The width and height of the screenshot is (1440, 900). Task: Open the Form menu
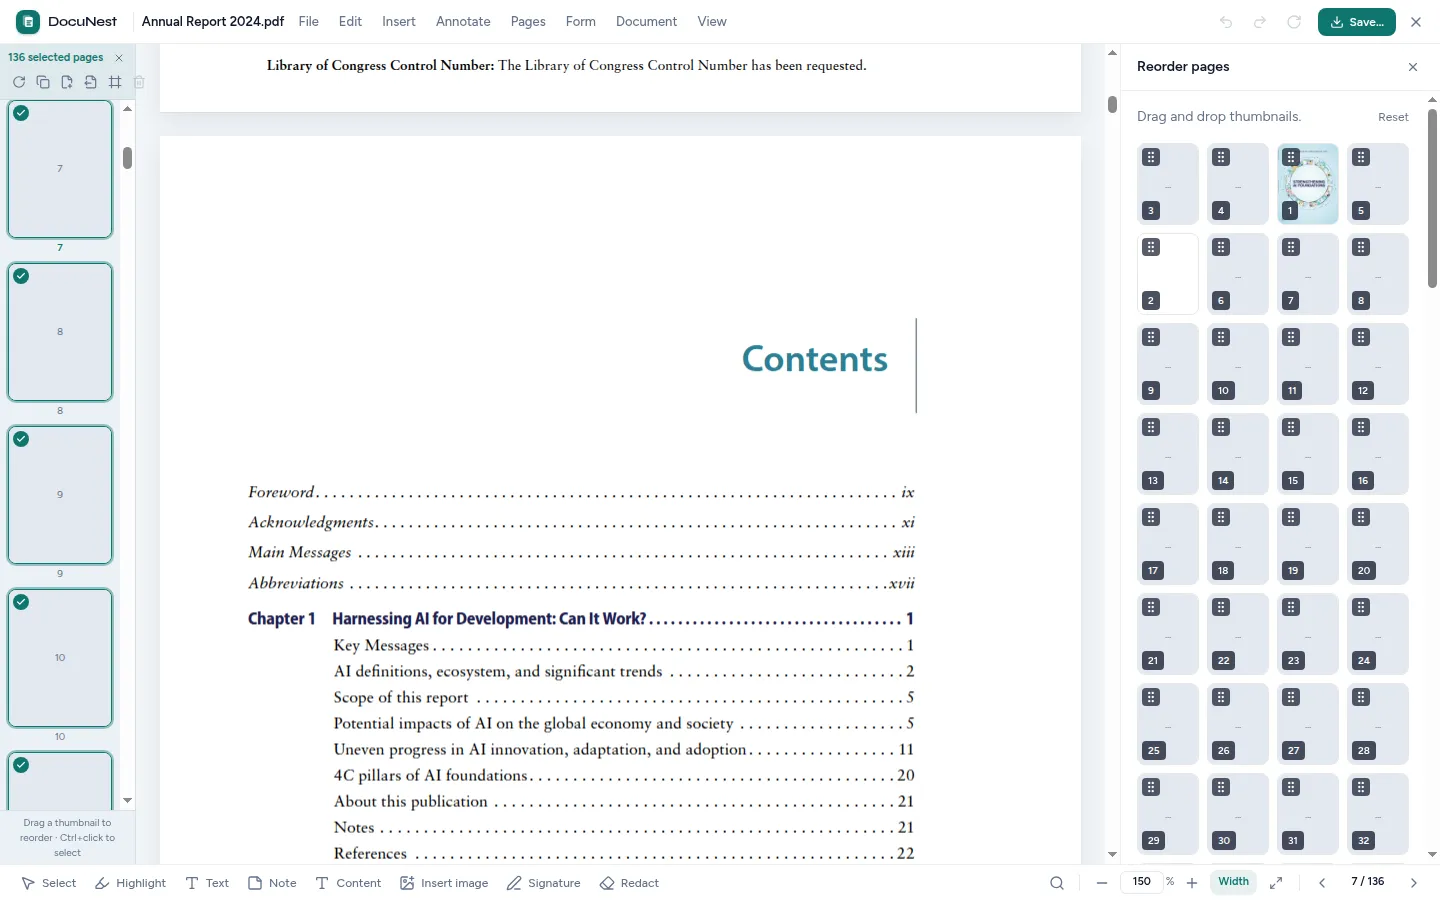580,21
